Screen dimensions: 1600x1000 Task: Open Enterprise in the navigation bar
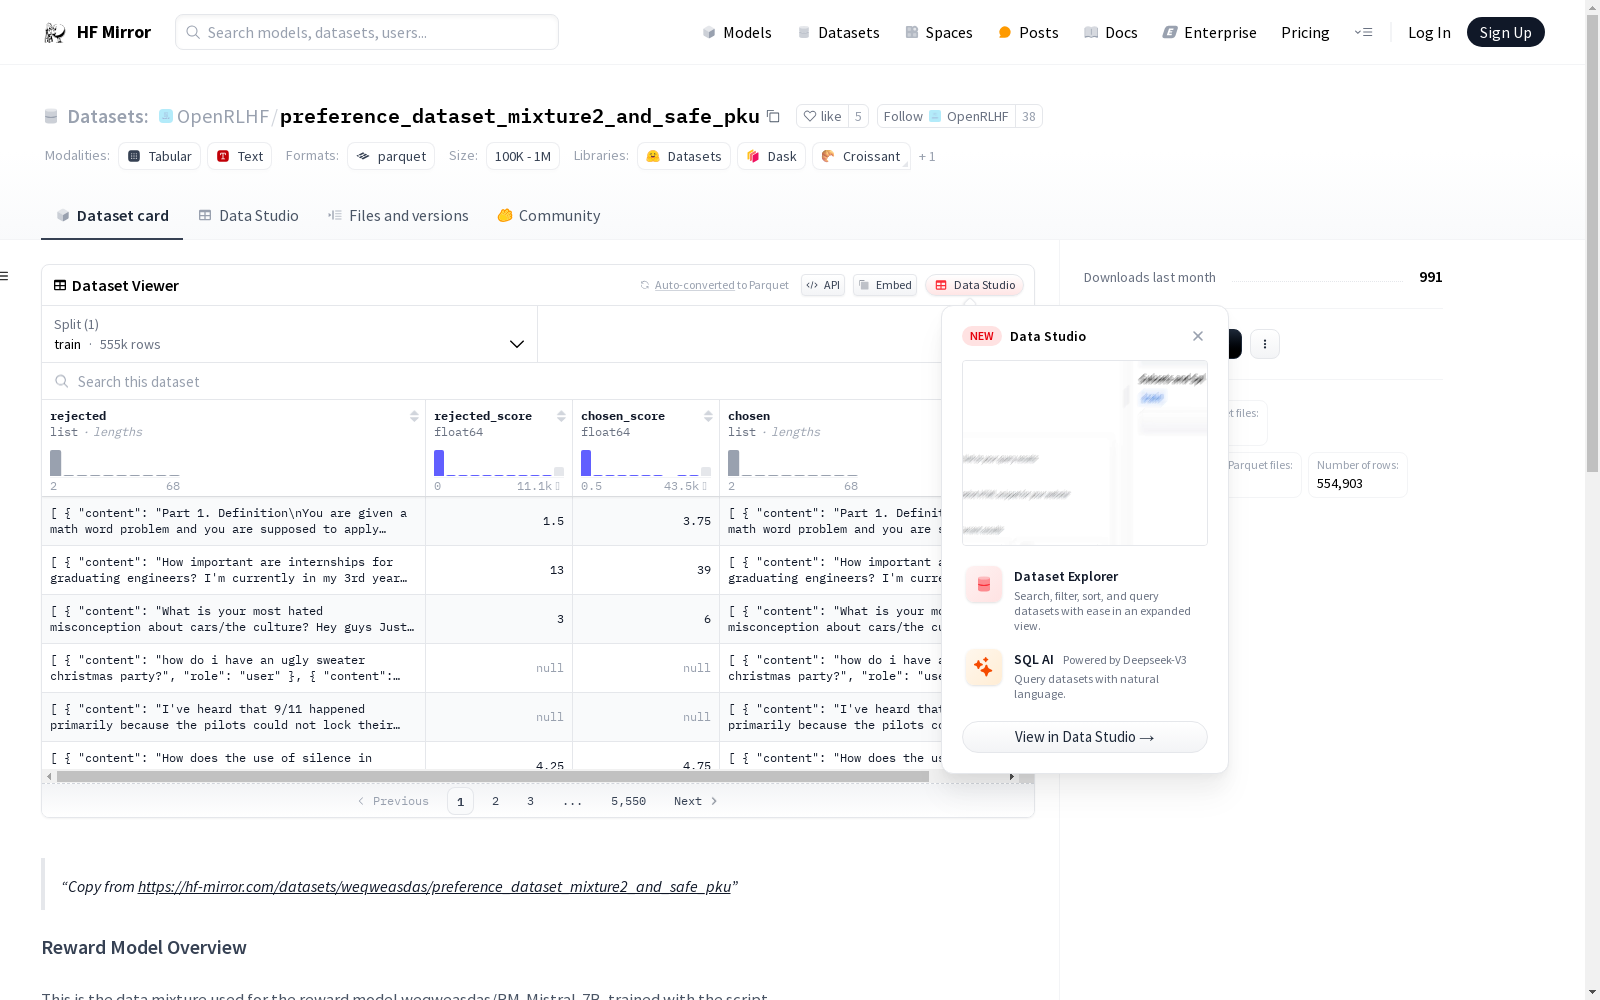[x=1209, y=32]
